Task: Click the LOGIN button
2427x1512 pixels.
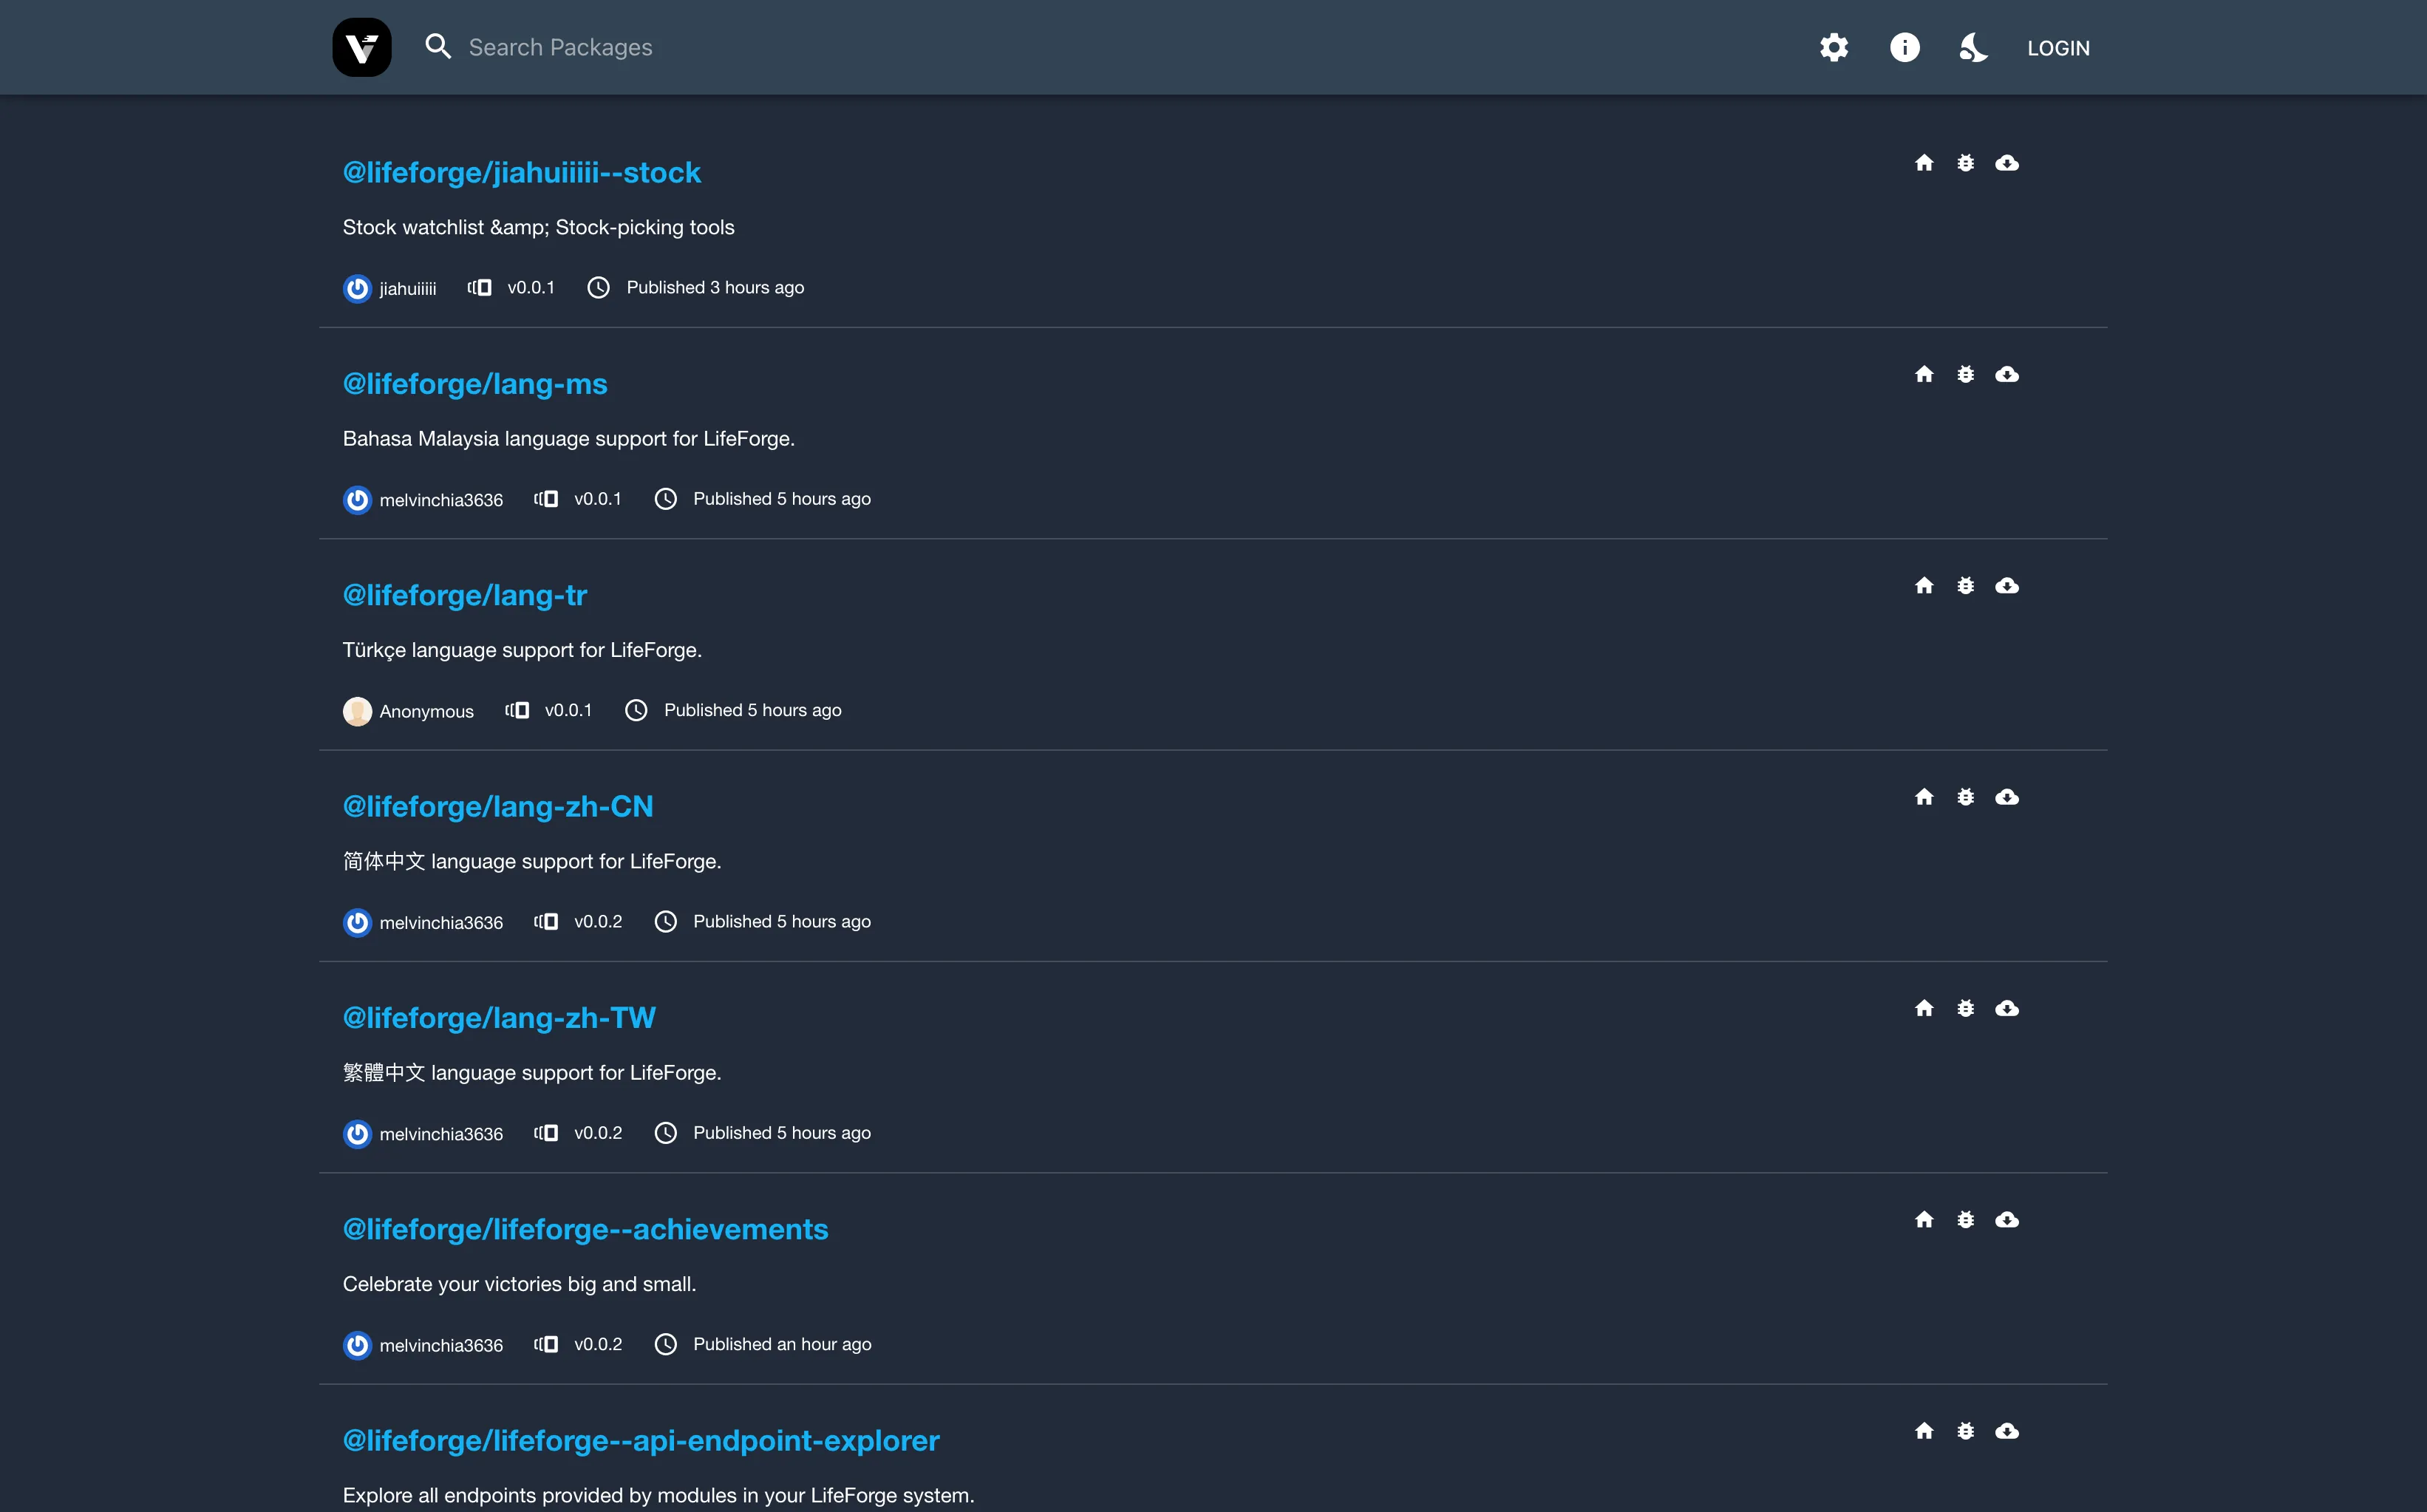Action: click(x=2058, y=48)
